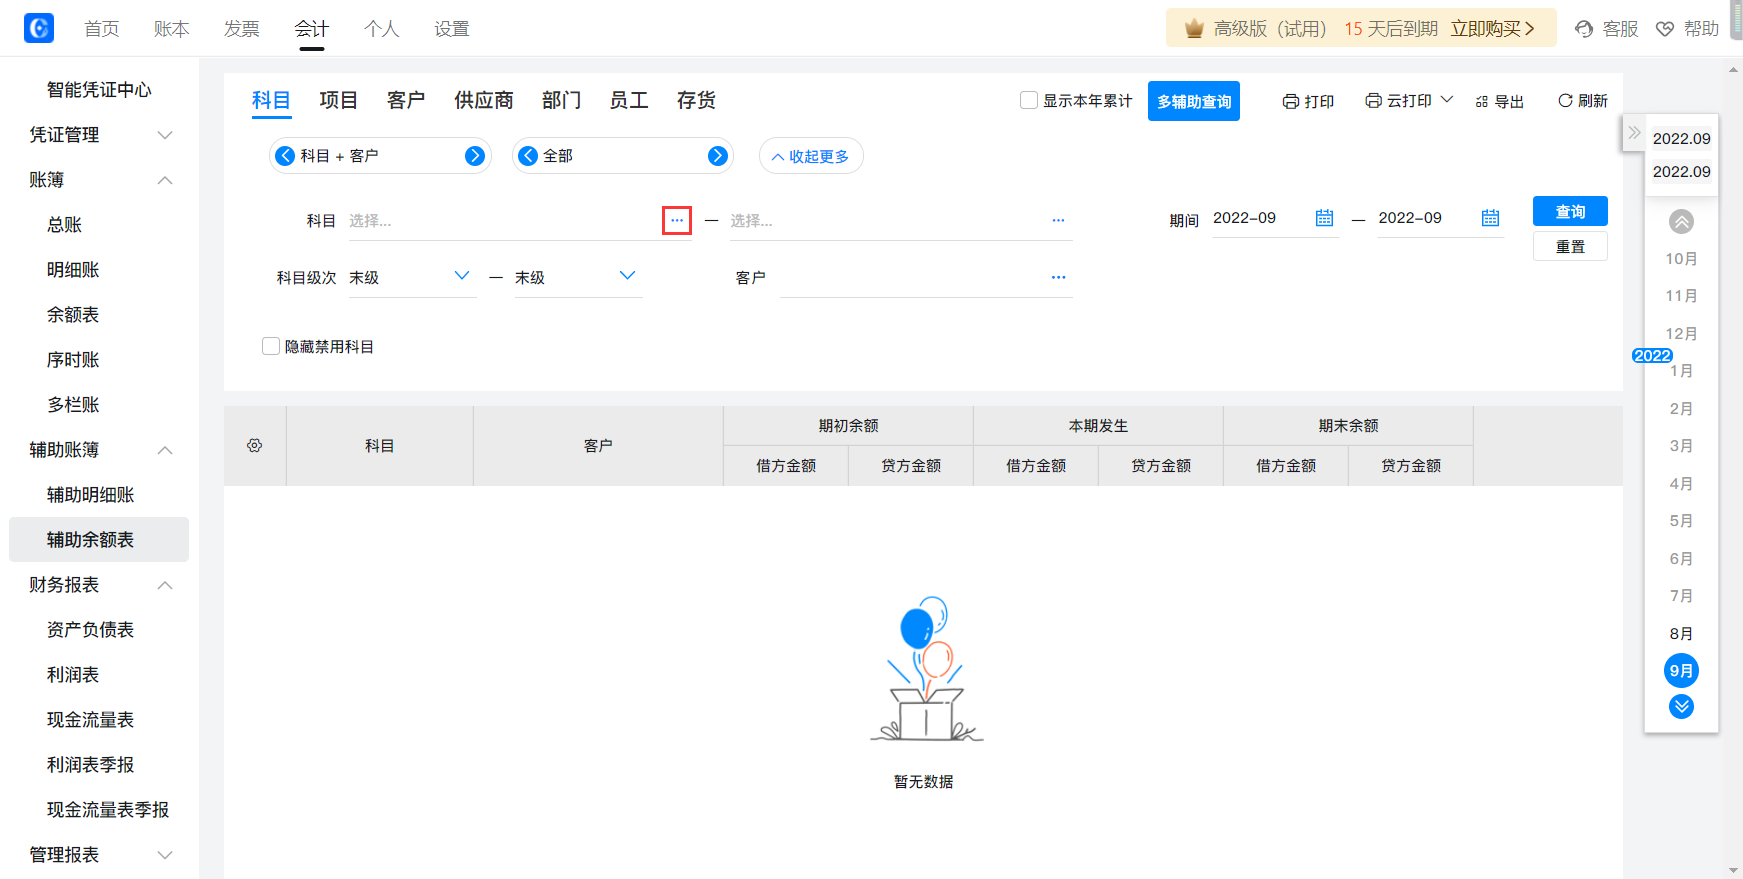Collapse the month sidebar with double arrow
This screenshot has width=1743, height=879.
point(1634,133)
